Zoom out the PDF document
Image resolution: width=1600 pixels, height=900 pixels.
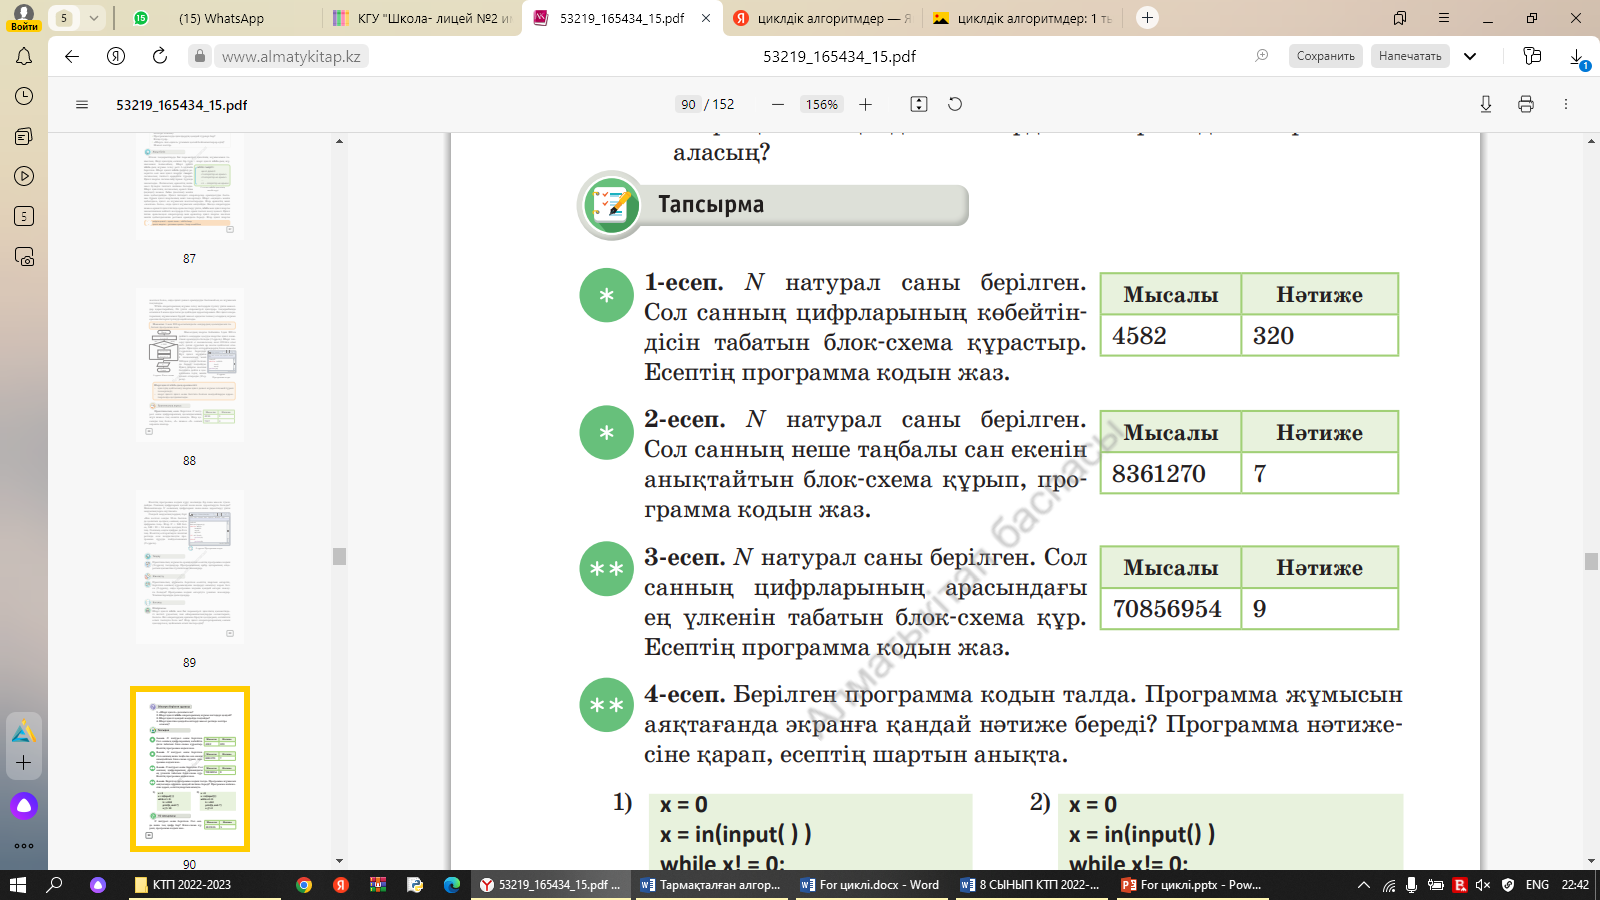click(778, 104)
